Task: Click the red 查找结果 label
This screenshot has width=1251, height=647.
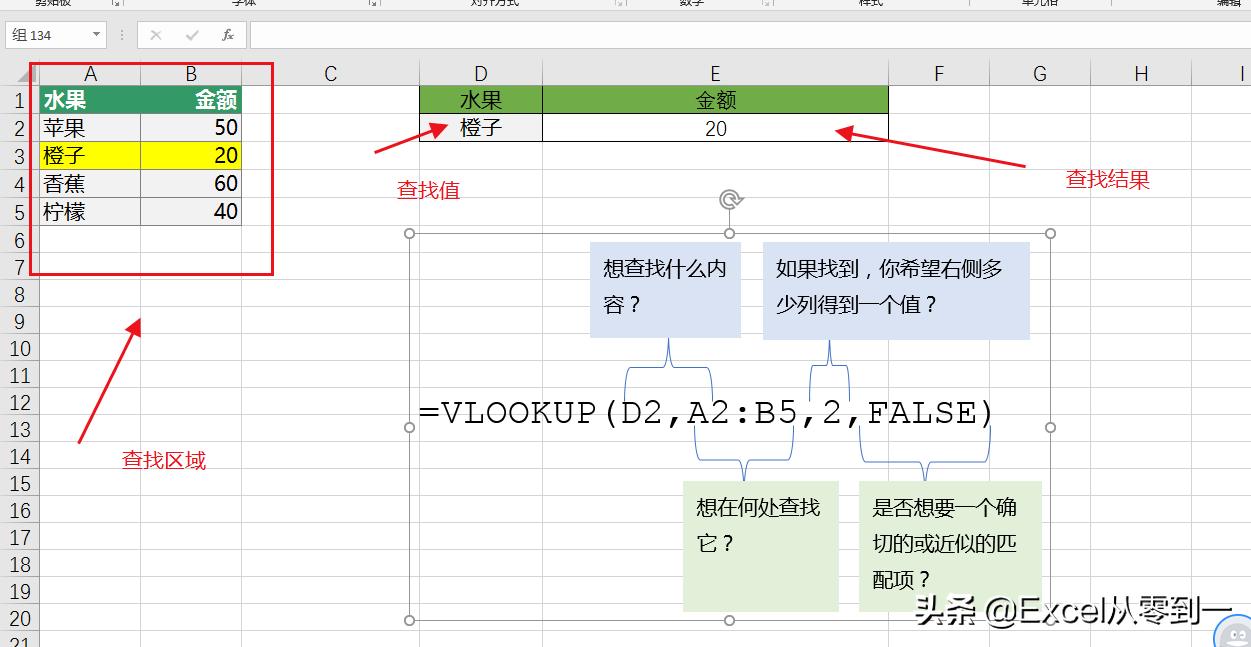Action: pyautogui.click(x=1107, y=180)
